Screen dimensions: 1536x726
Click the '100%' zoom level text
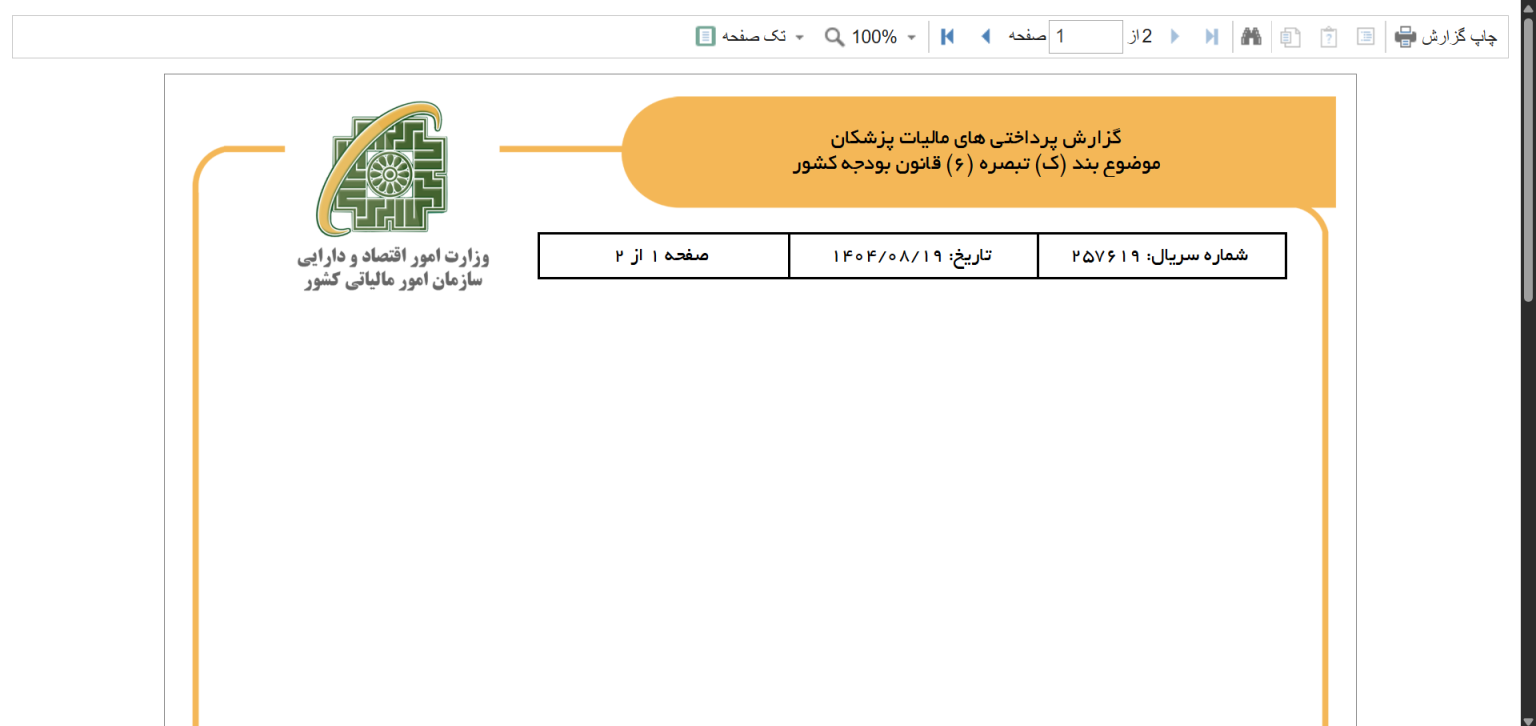(x=874, y=37)
